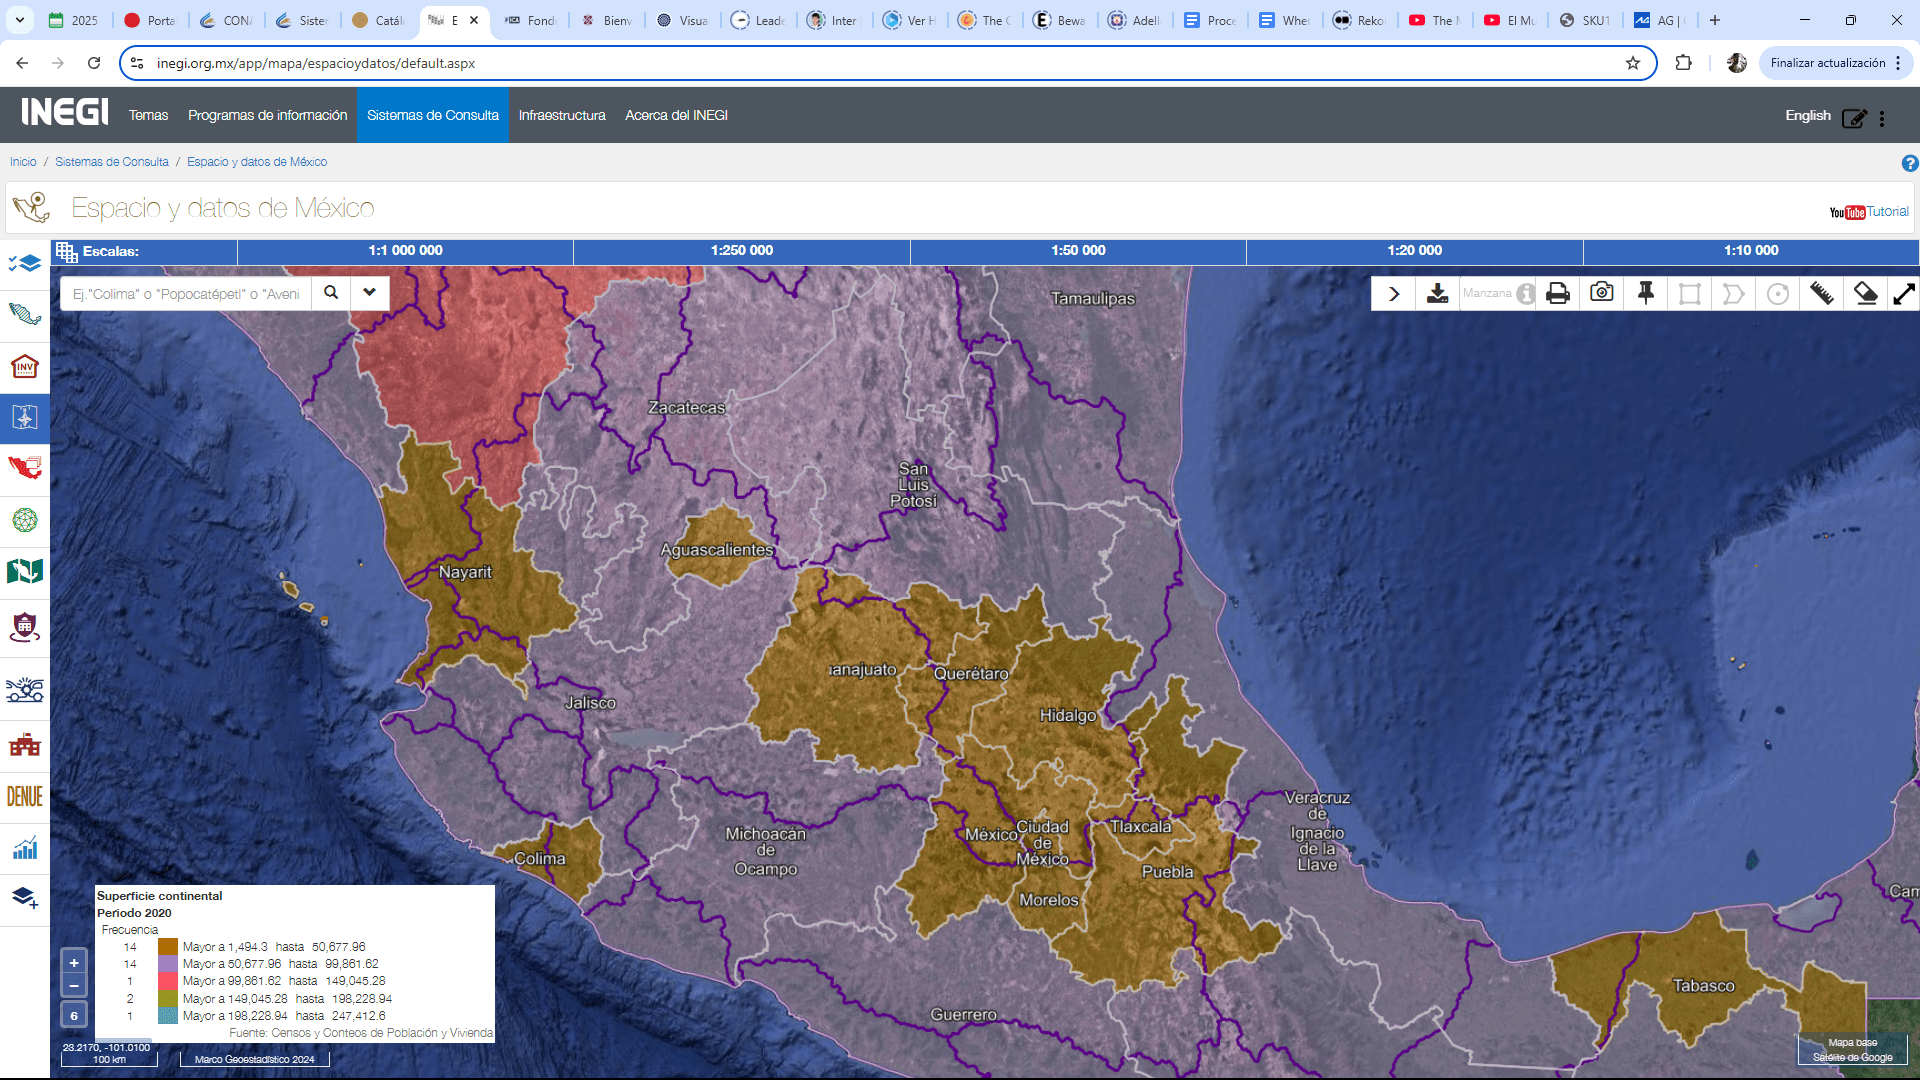This screenshot has width=1920, height=1080.
Task: Select the pushpin marker tool
Action: [x=1645, y=293]
